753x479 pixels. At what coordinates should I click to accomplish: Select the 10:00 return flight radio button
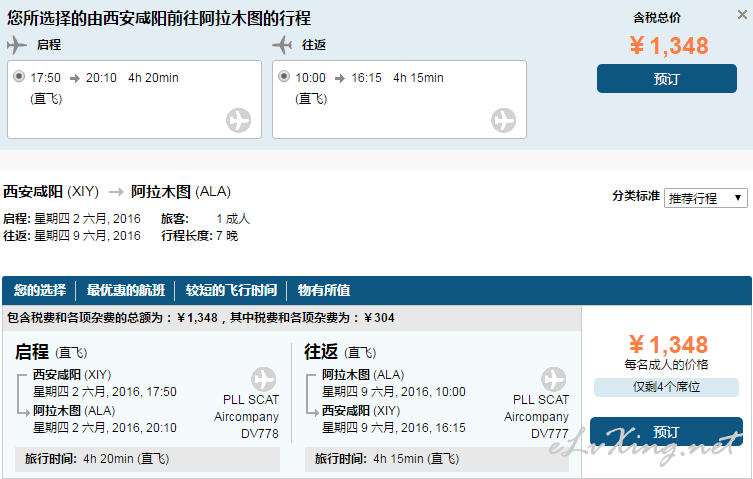pos(284,76)
